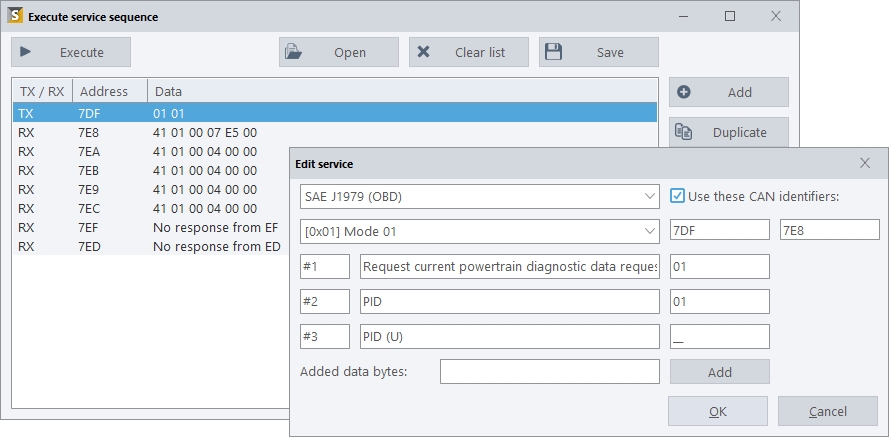This screenshot has width=889, height=437.
Task: Click the Clear list X icon
Action: [424, 52]
